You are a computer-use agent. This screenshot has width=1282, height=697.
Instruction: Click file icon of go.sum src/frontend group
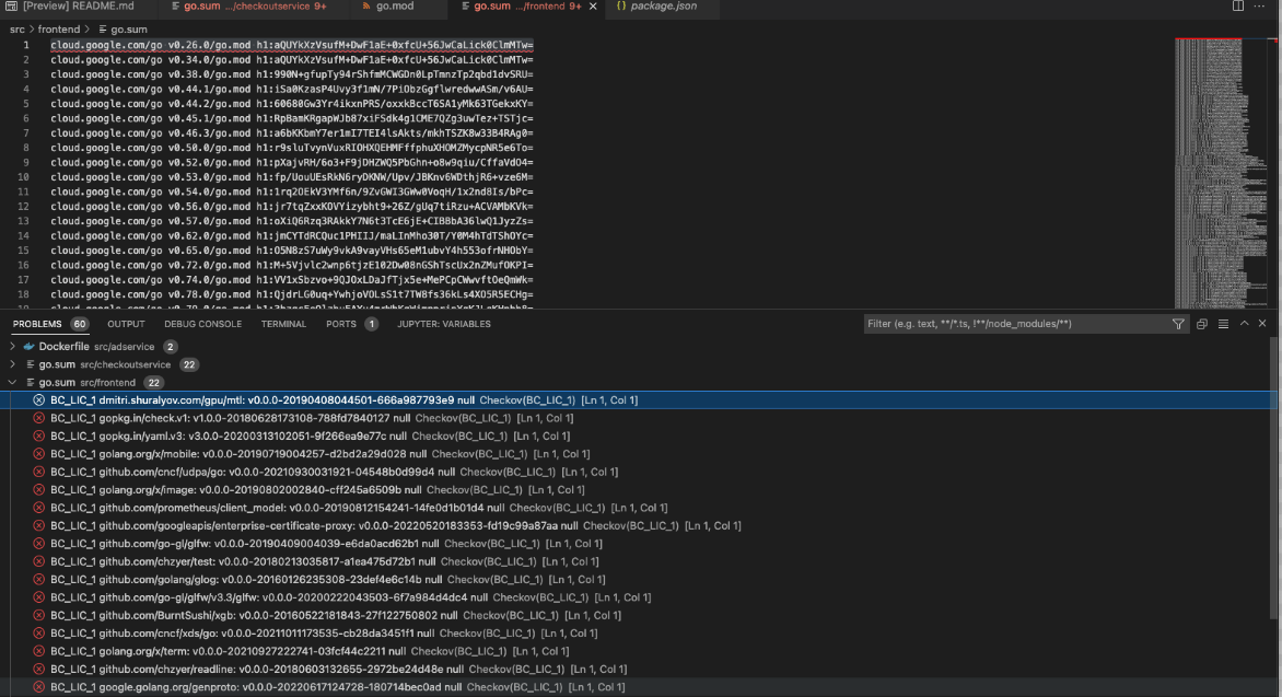[x=30, y=383]
